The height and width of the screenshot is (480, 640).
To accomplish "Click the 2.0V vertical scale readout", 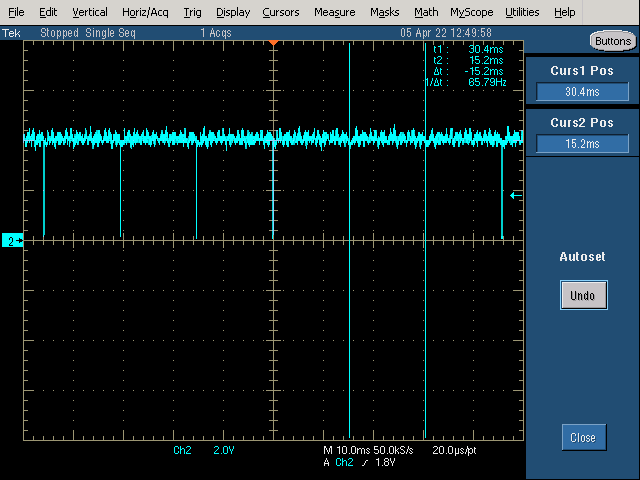I will [x=224, y=450].
